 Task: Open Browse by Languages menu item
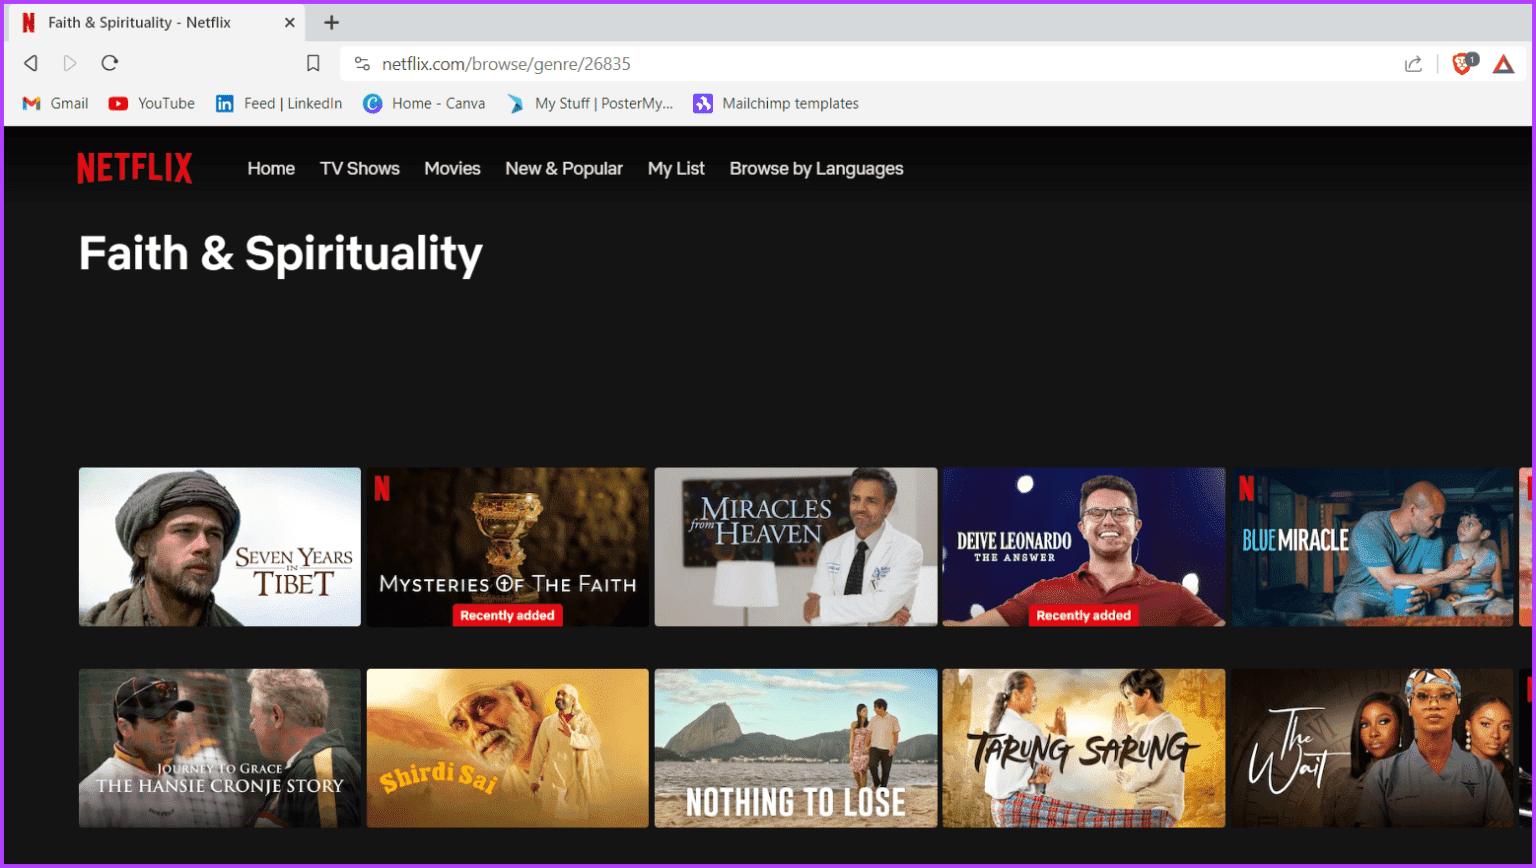click(816, 168)
